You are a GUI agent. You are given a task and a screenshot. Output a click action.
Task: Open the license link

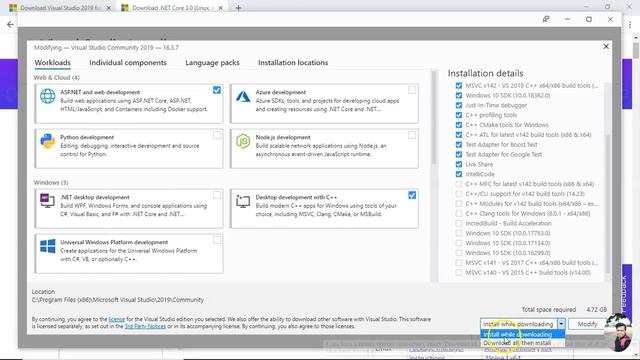click(x=116, y=319)
